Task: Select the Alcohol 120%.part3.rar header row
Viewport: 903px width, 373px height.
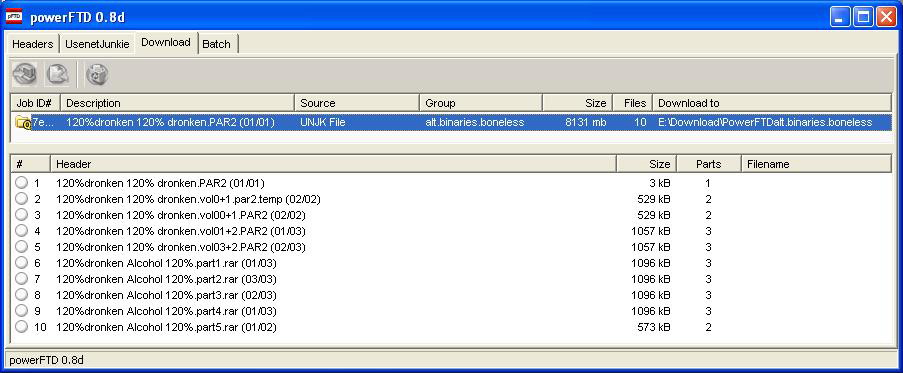Action: (x=452, y=295)
